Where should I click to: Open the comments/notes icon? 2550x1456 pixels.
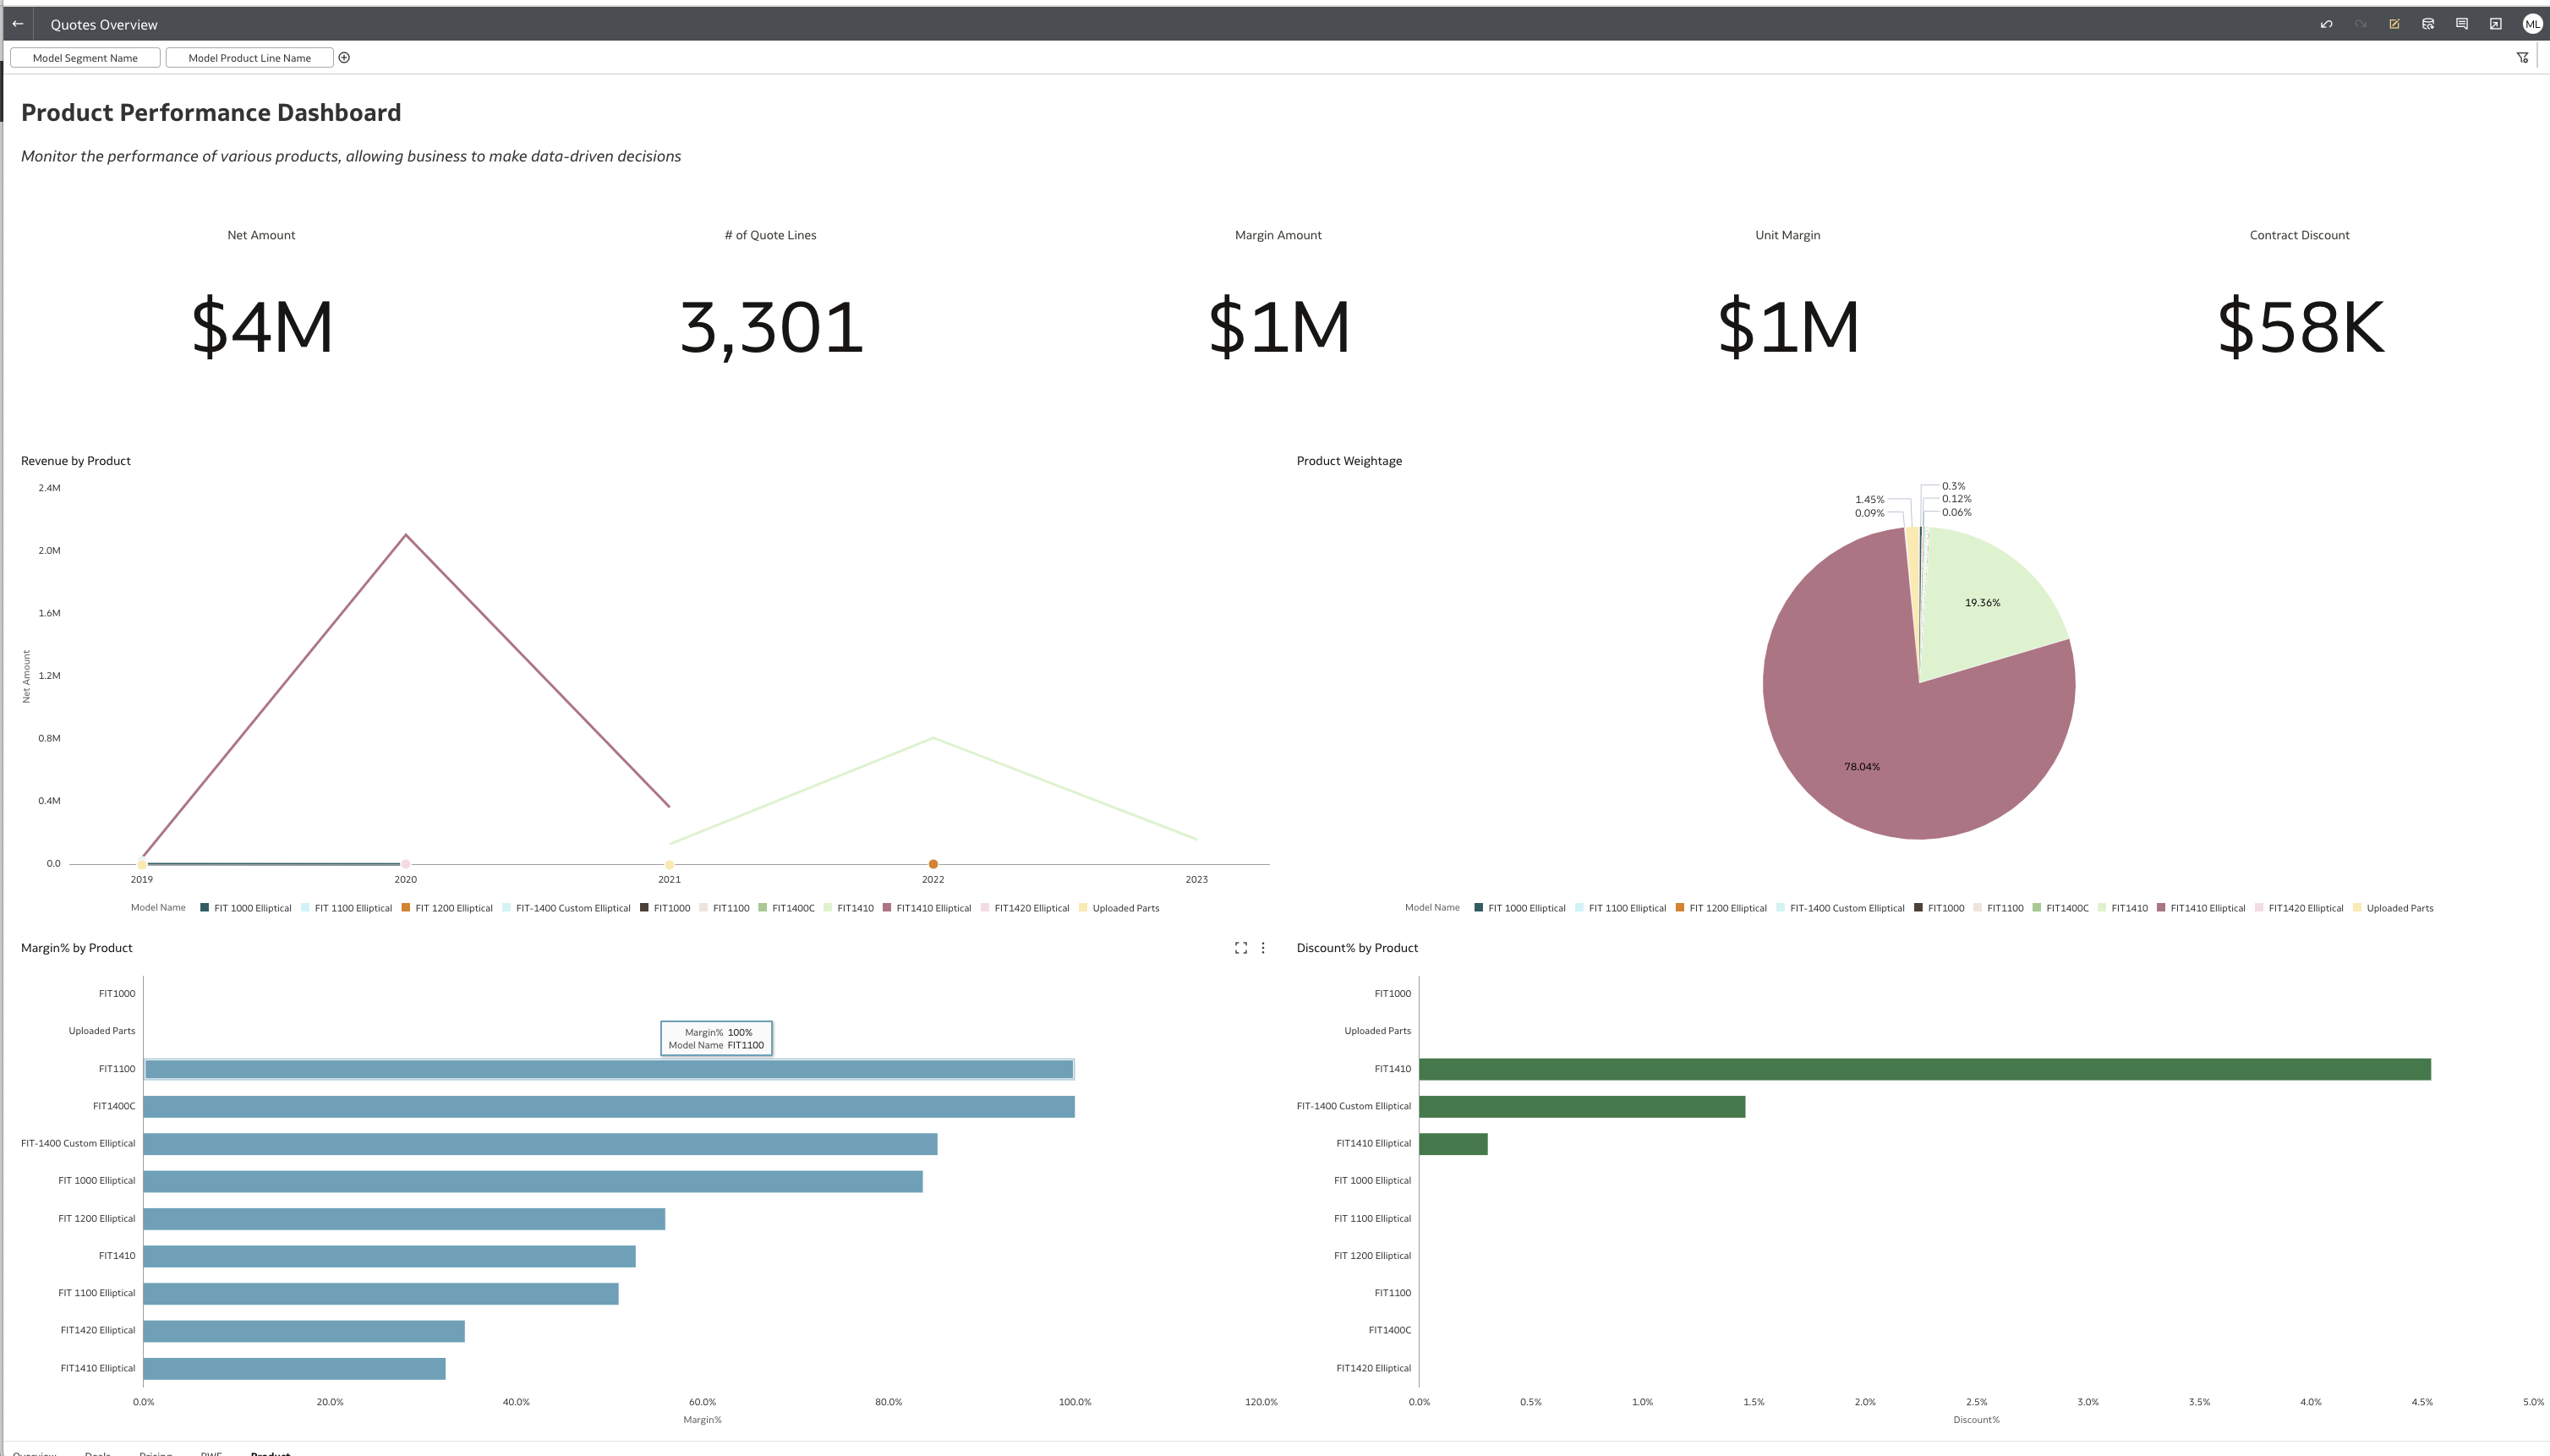click(x=2462, y=24)
